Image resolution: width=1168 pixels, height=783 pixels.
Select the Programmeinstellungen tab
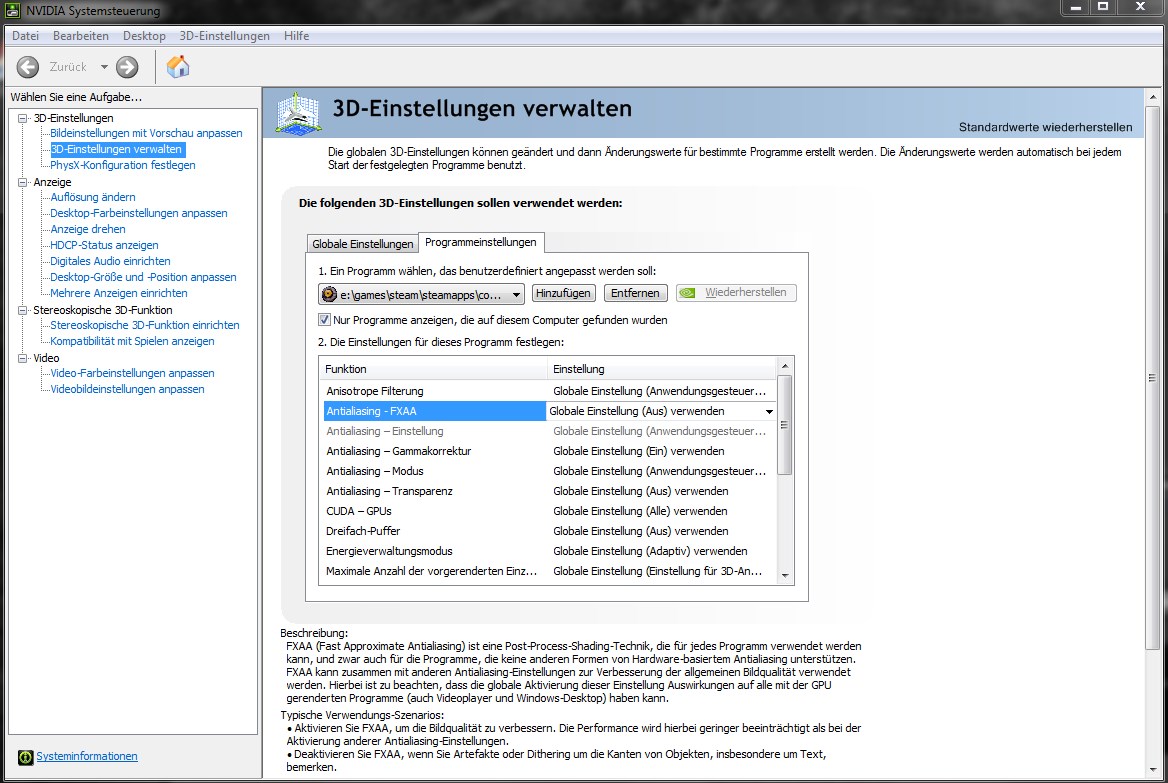tap(480, 242)
